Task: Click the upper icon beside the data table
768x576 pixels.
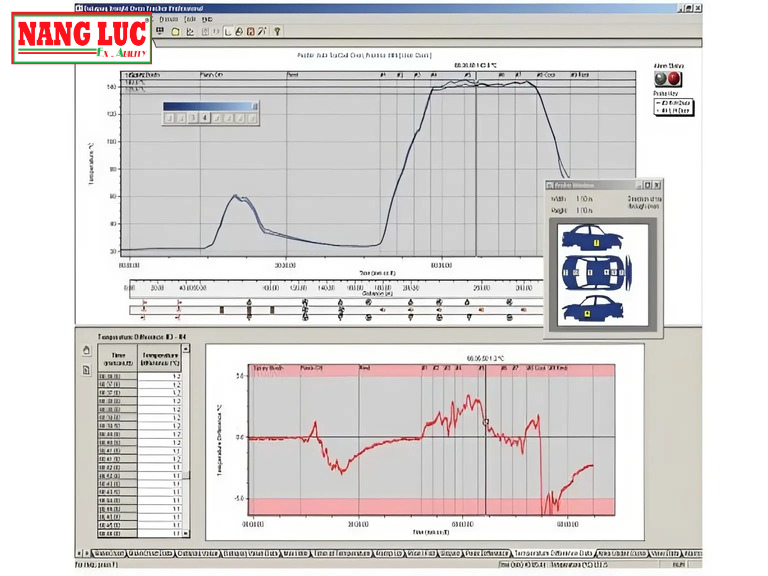Action: pos(86,349)
